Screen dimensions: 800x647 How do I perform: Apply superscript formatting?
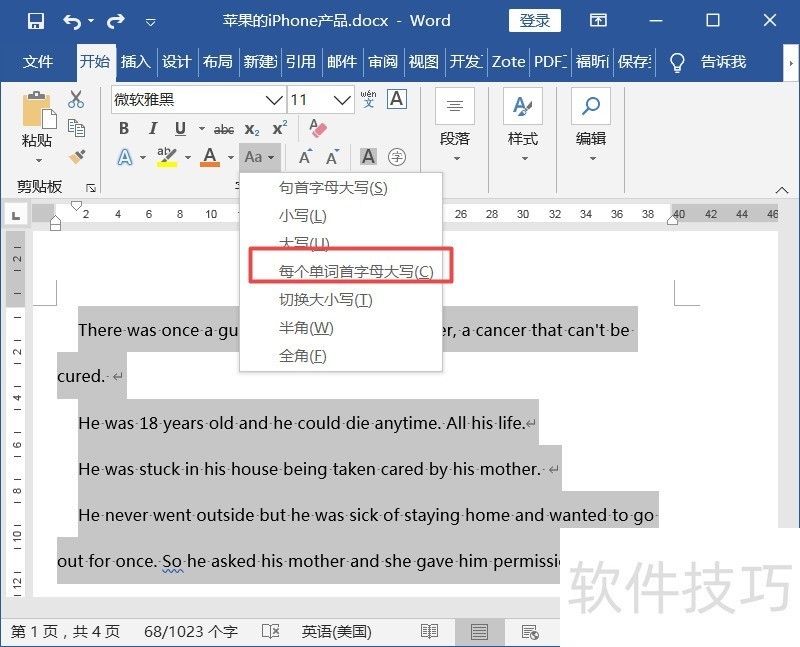[280, 129]
